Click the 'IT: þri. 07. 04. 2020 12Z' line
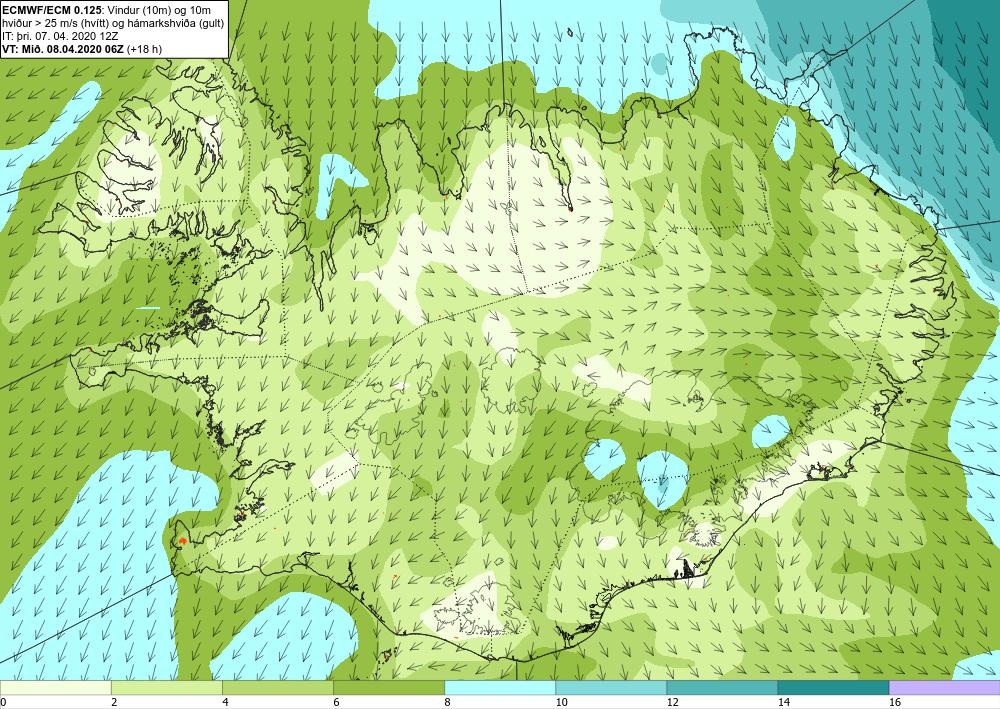This screenshot has height=709, width=1000. point(59,36)
